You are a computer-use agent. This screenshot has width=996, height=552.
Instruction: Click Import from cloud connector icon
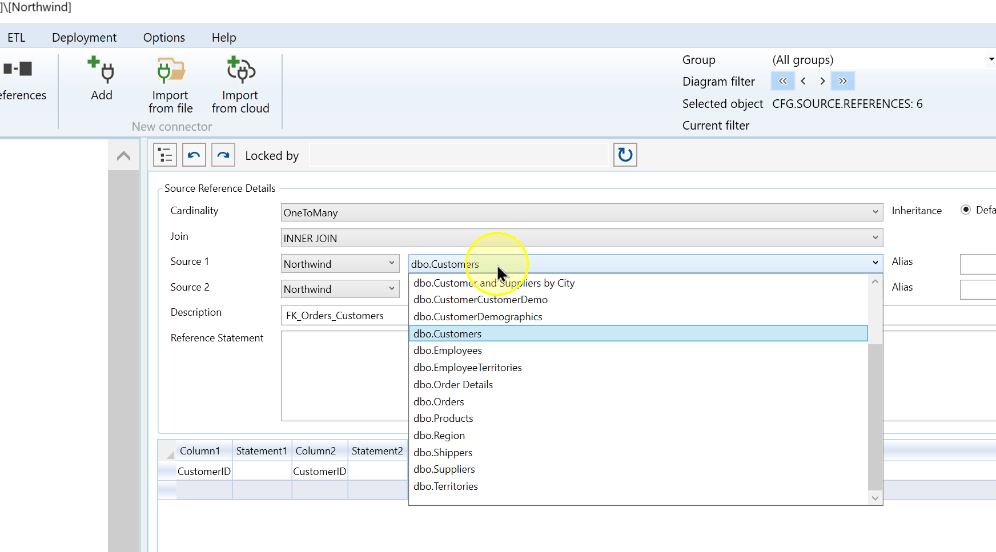pos(240,71)
